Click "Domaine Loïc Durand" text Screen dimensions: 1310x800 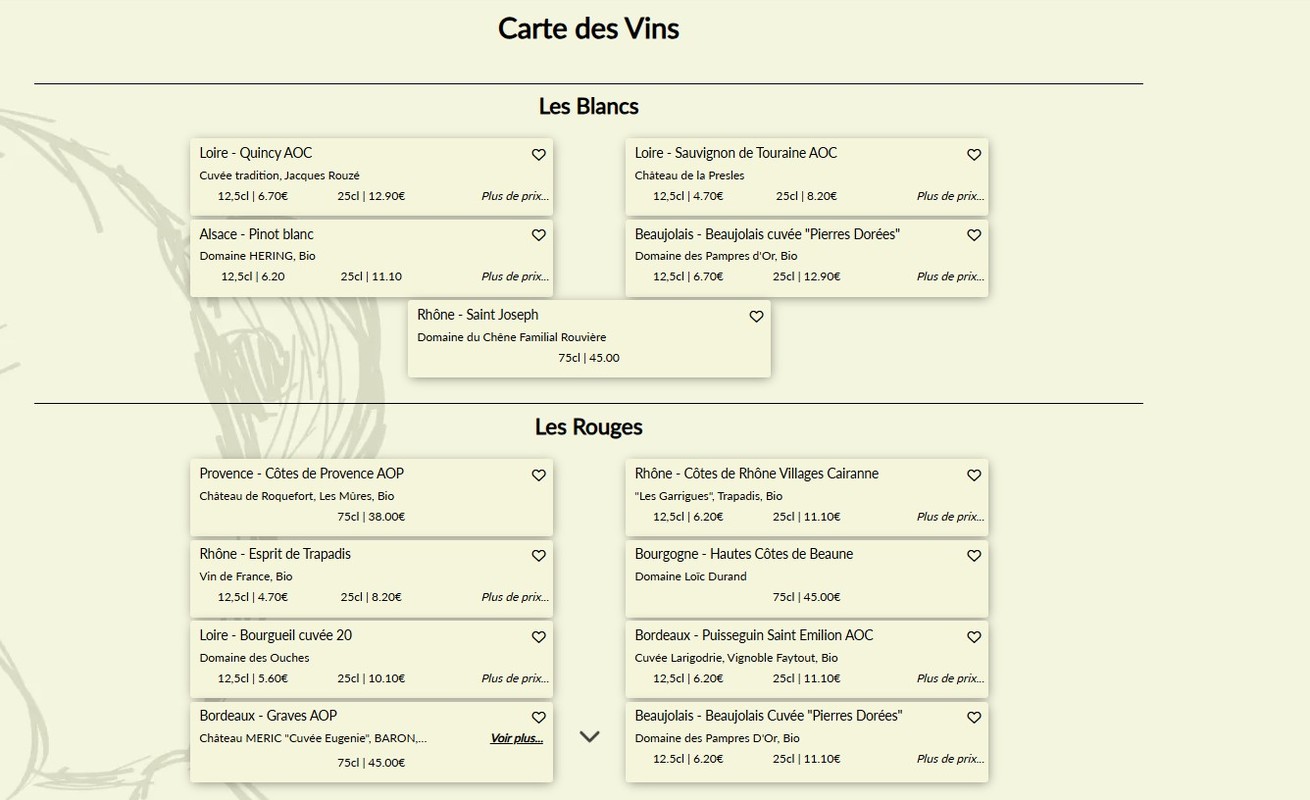pyautogui.click(x=691, y=576)
